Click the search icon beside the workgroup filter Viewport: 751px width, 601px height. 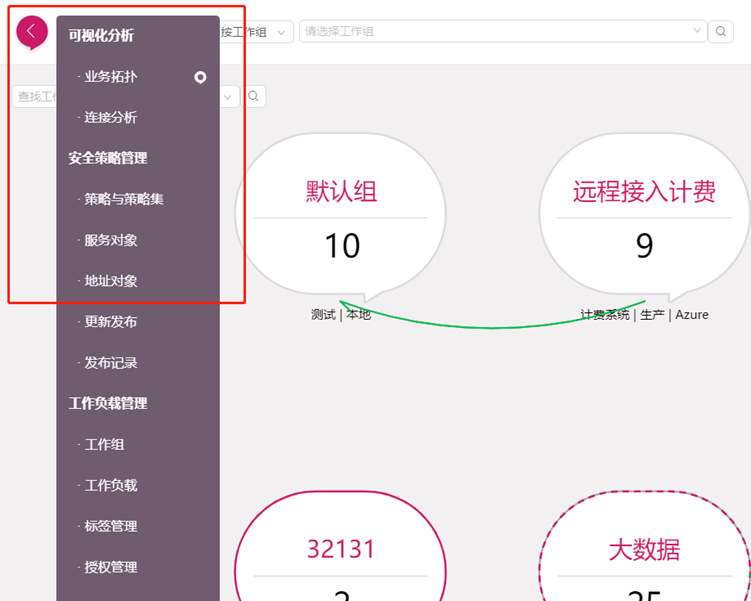tap(254, 96)
